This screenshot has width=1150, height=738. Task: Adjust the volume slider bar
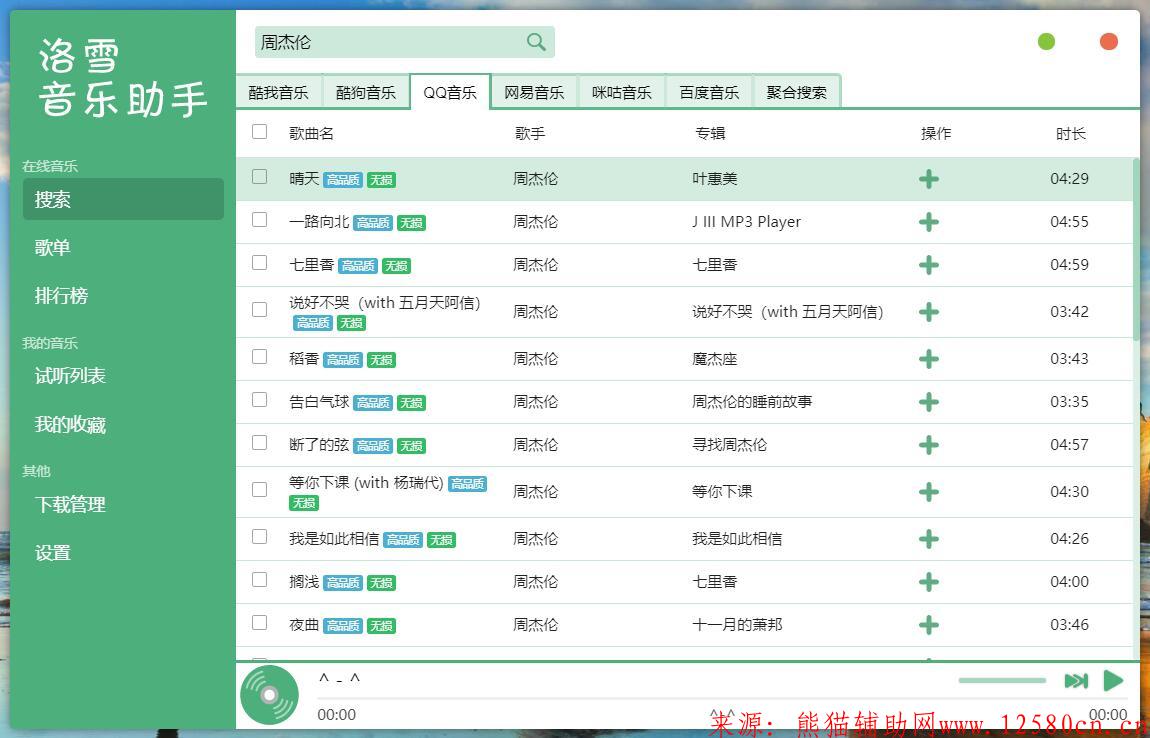(1002, 681)
